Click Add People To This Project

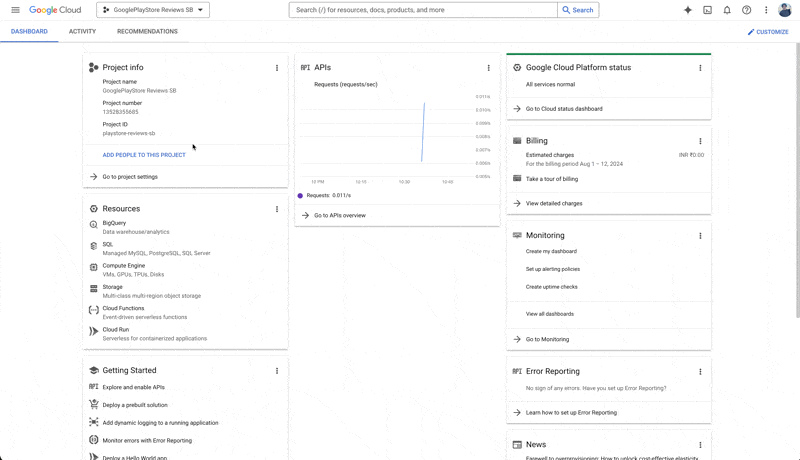click(x=144, y=155)
